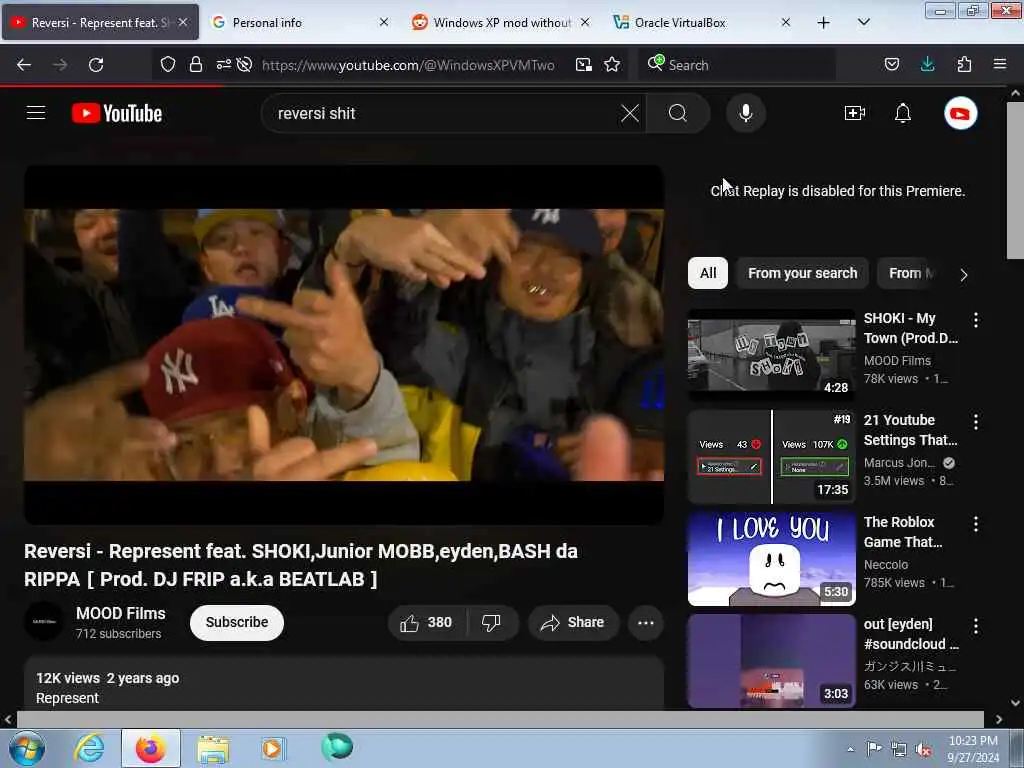Open site permissions icon in address bar
Image resolution: width=1024 pixels, height=768 pixels.
(x=223, y=64)
